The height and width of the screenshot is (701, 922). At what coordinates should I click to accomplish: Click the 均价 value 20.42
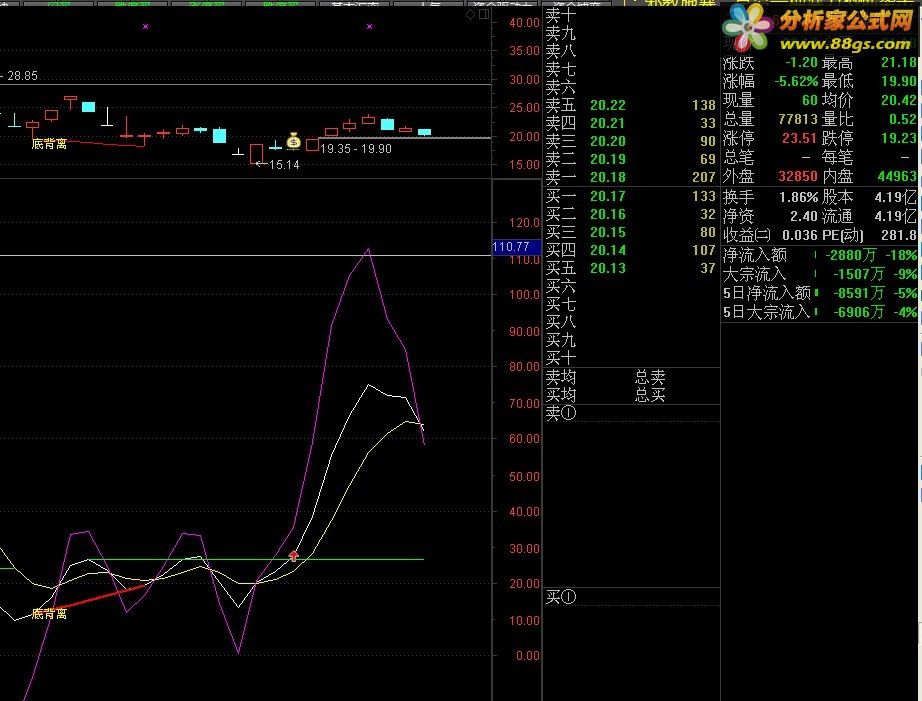(898, 101)
